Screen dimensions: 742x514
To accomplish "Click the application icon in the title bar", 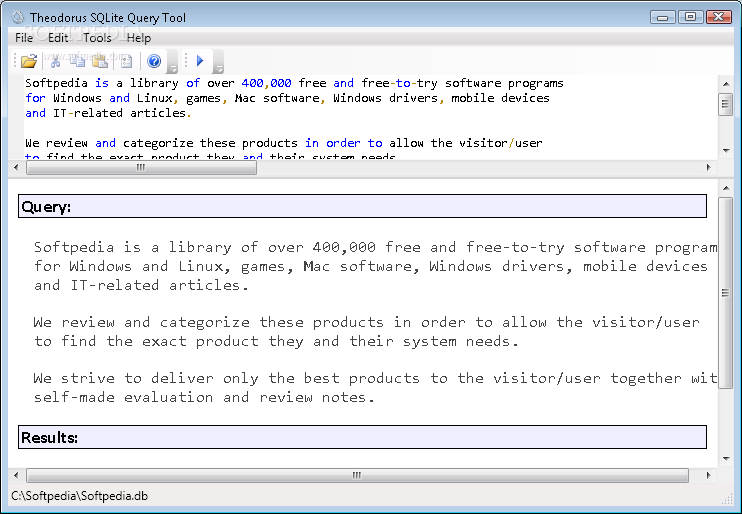I will (18, 18).
